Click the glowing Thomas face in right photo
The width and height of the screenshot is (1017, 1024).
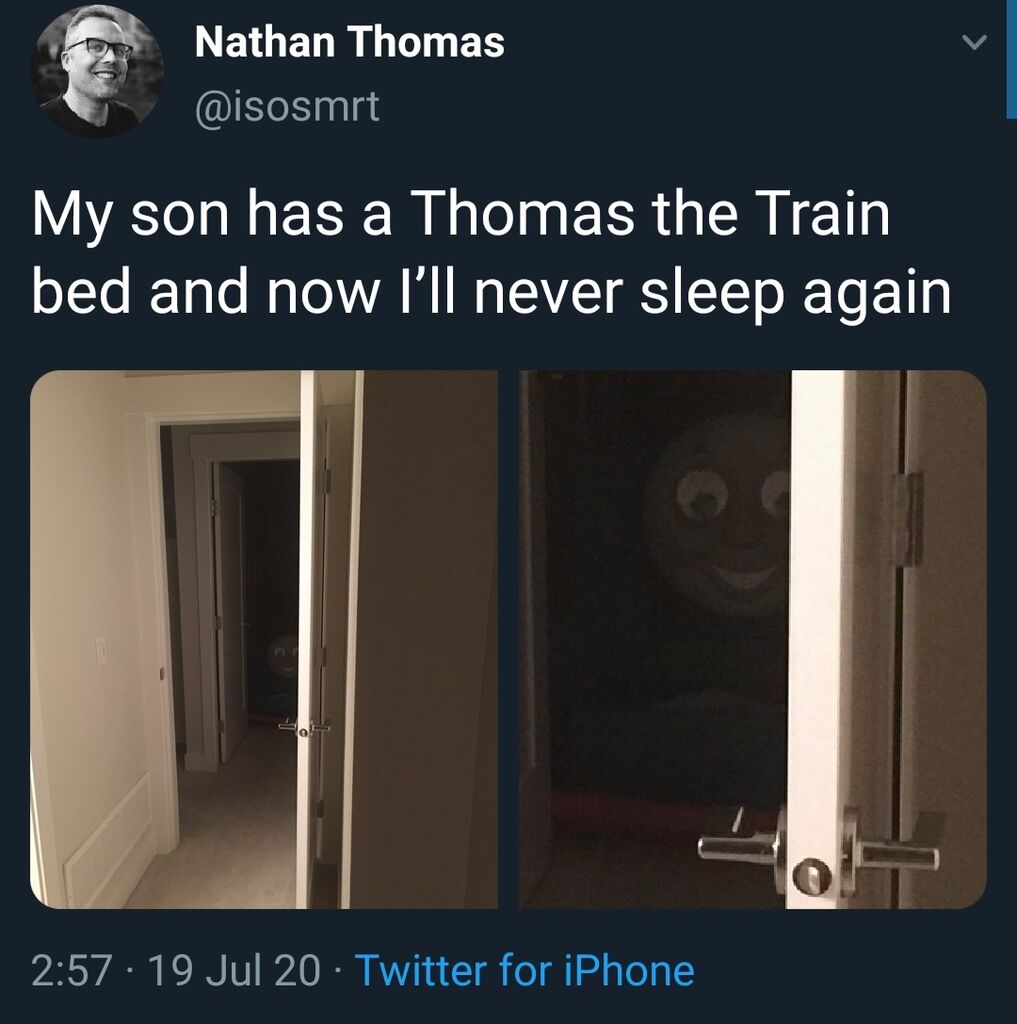click(718, 522)
